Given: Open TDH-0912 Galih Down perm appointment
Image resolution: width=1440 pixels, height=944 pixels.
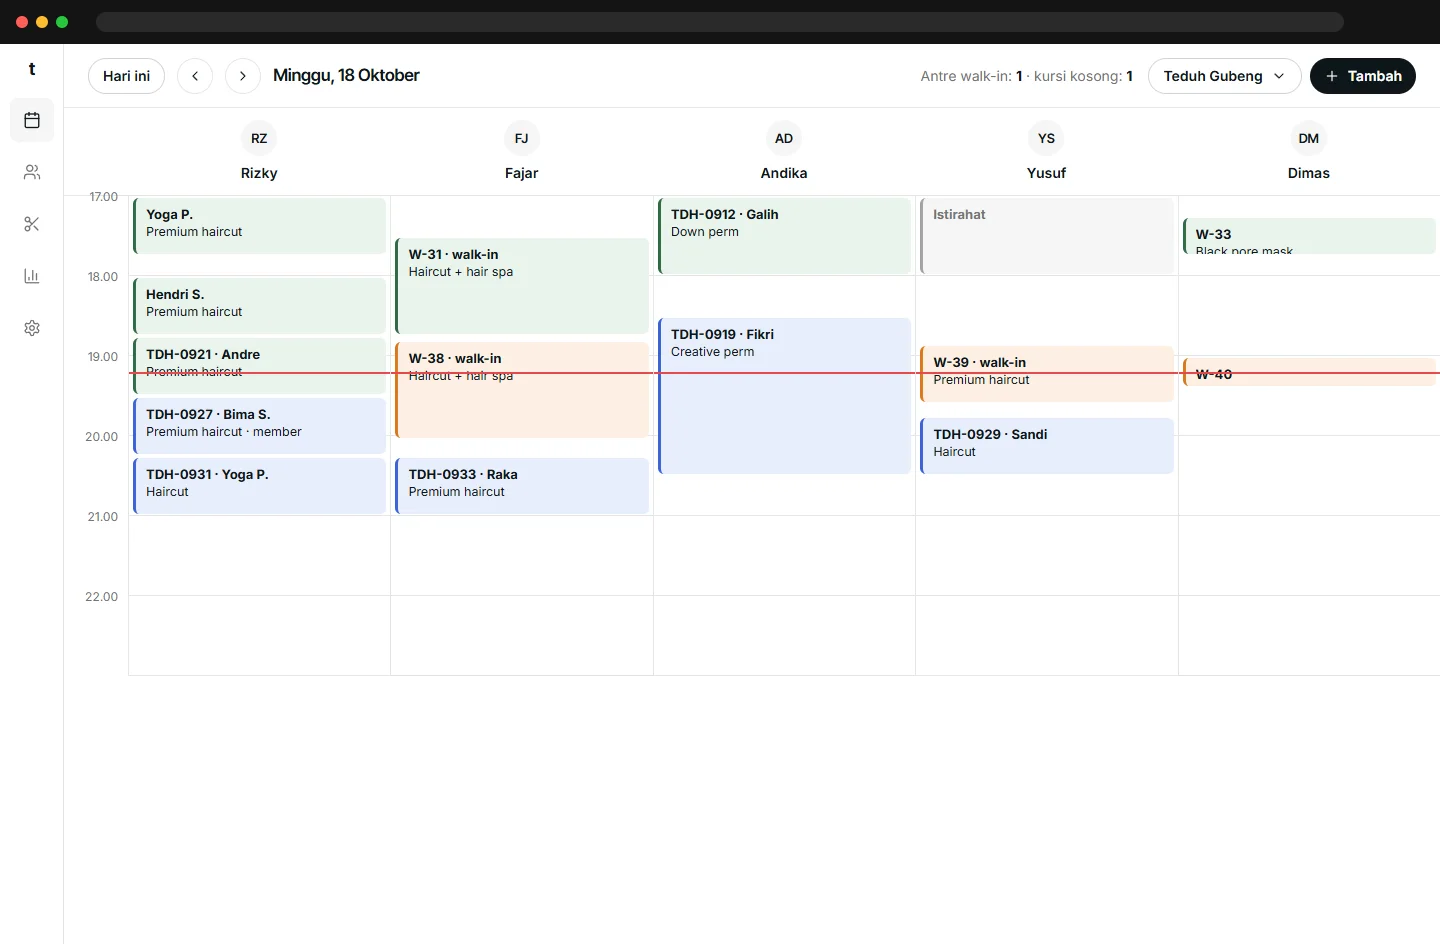Looking at the screenshot, I should pyautogui.click(x=784, y=236).
